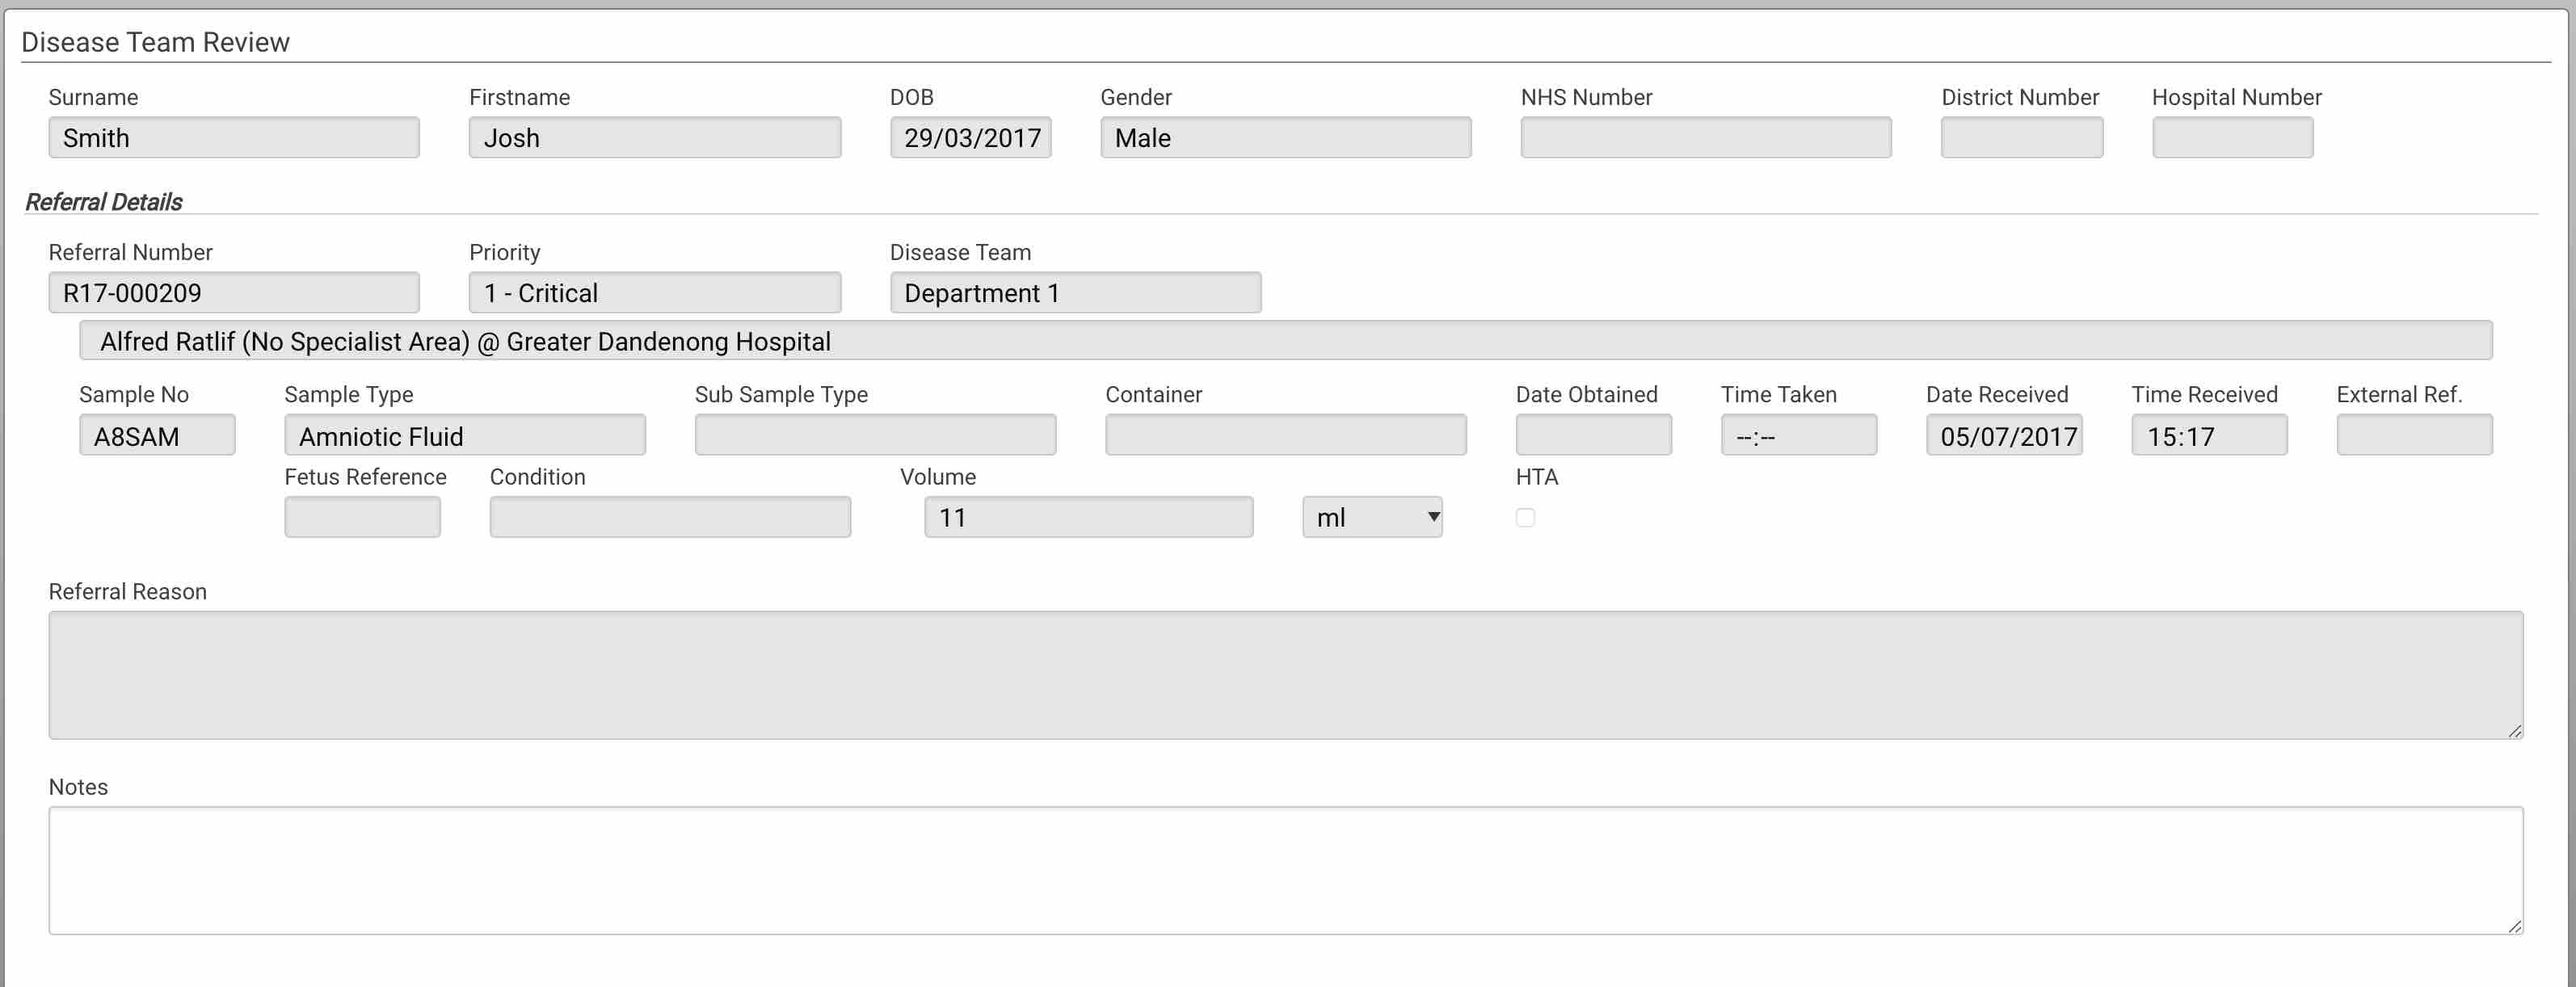Select the DOB field showing 29/03/2017
Viewport: 2576px width, 987px height.
click(971, 137)
